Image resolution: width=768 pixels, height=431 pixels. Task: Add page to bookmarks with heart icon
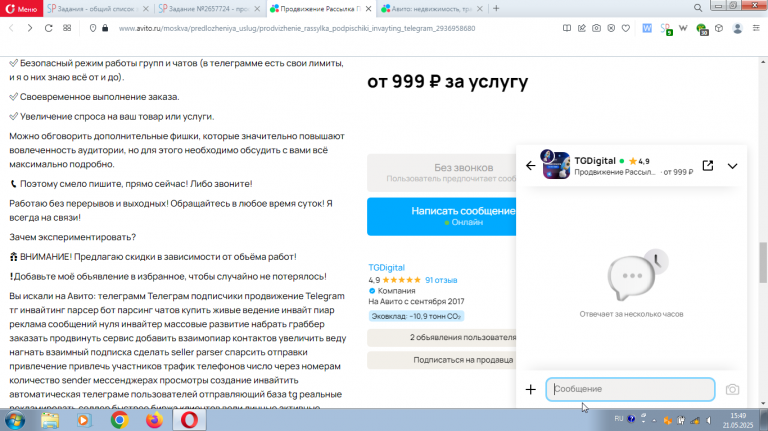click(x=625, y=28)
